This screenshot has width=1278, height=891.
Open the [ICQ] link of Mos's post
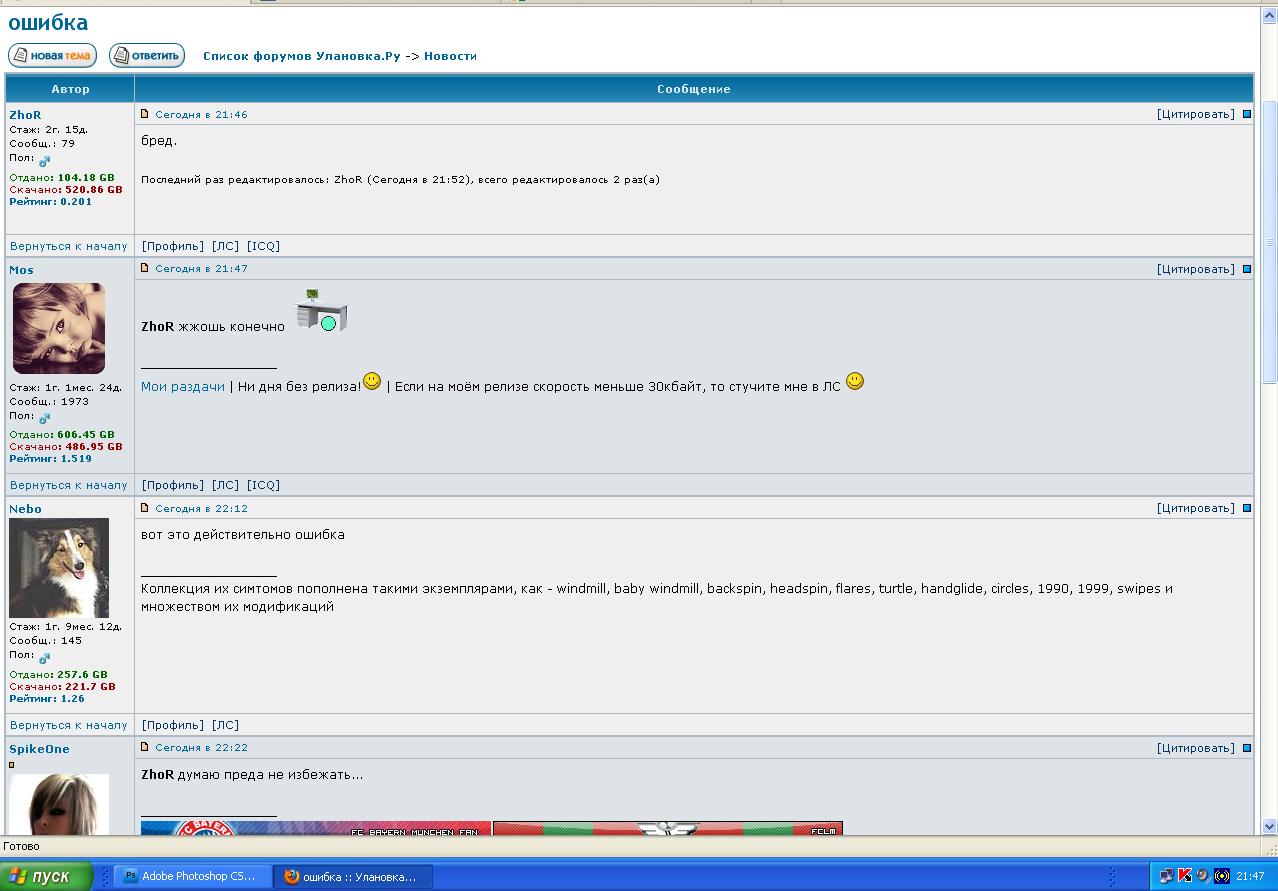(263, 485)
